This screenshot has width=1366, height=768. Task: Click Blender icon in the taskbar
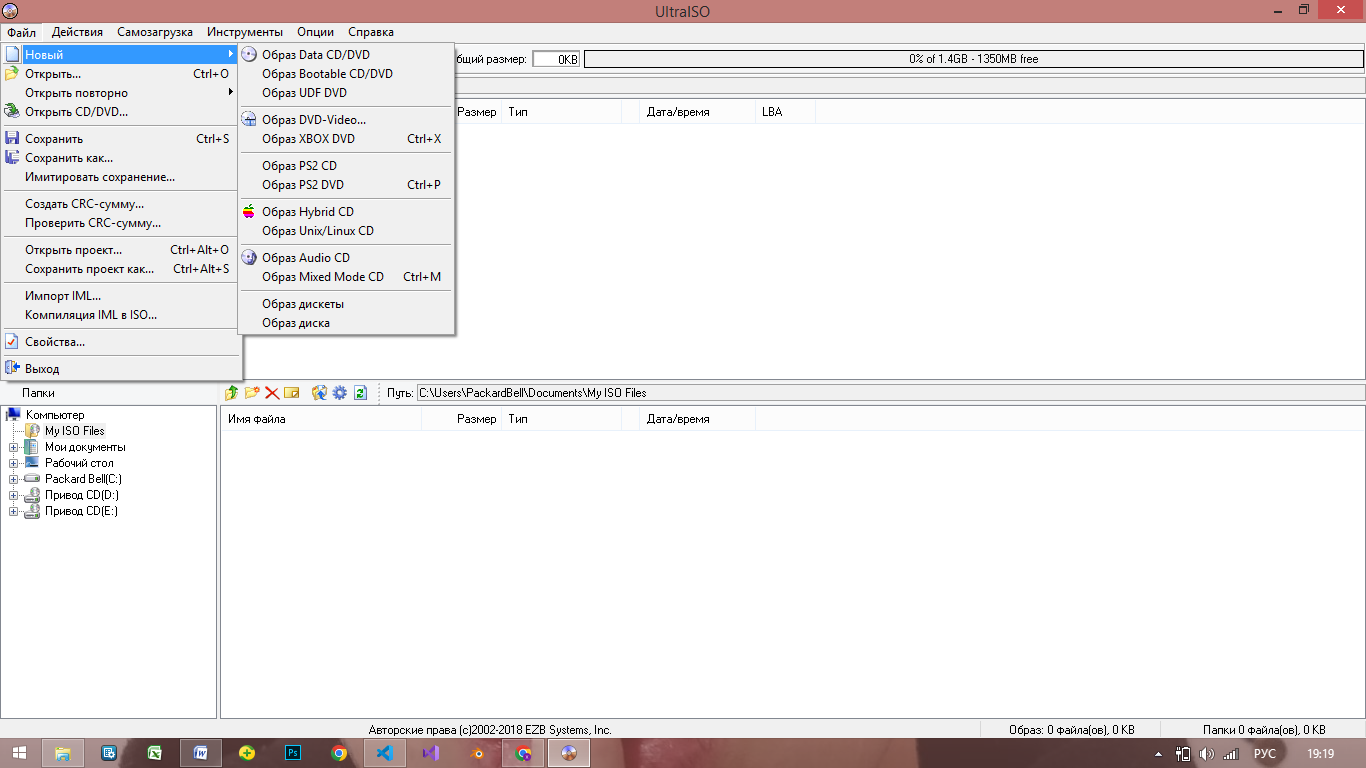pos(478,753)
